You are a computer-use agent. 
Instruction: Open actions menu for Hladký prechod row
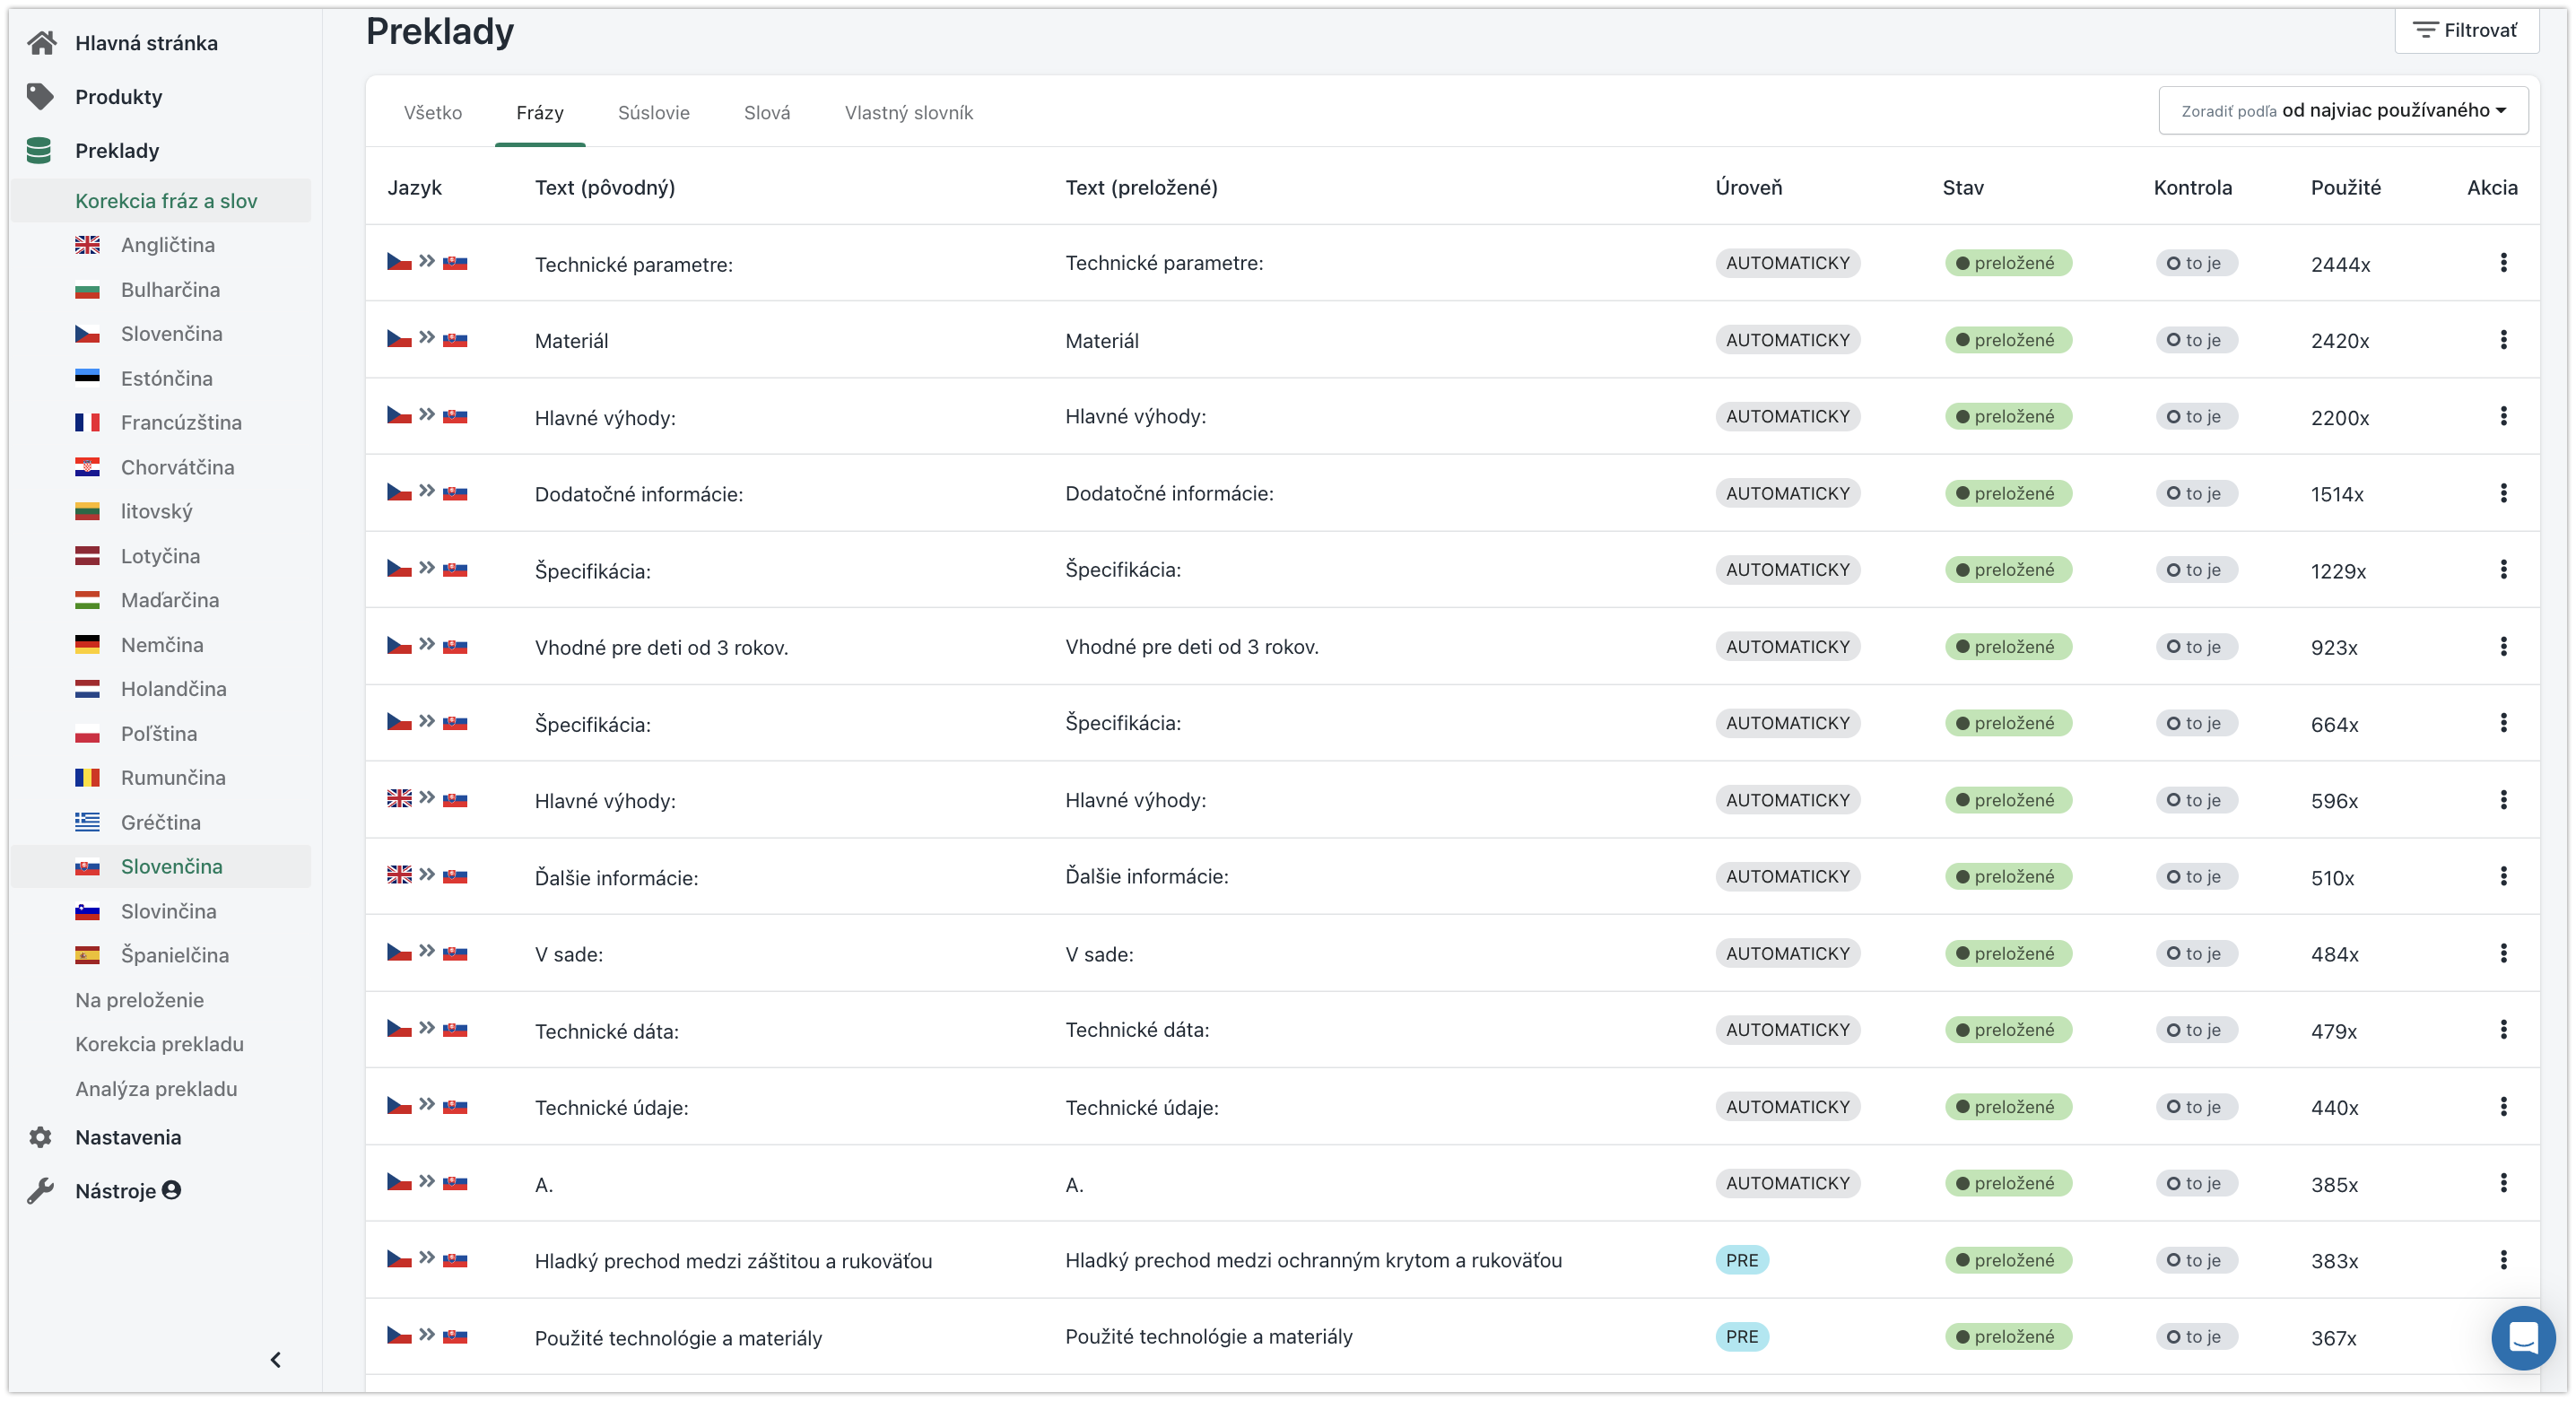(x=2503, y=1259)
